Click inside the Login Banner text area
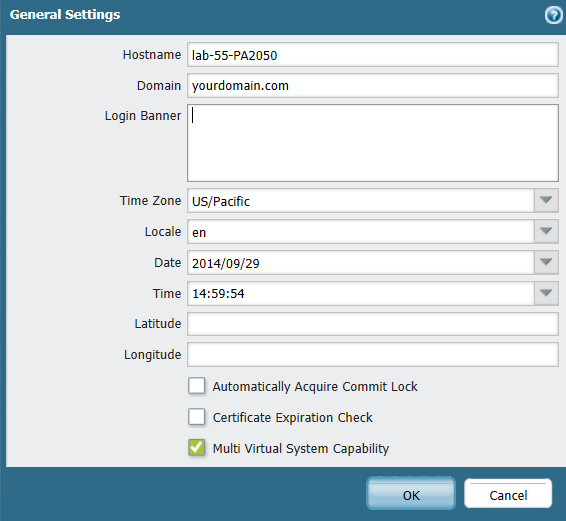566x521 pixels. click(x=373, y=143)
